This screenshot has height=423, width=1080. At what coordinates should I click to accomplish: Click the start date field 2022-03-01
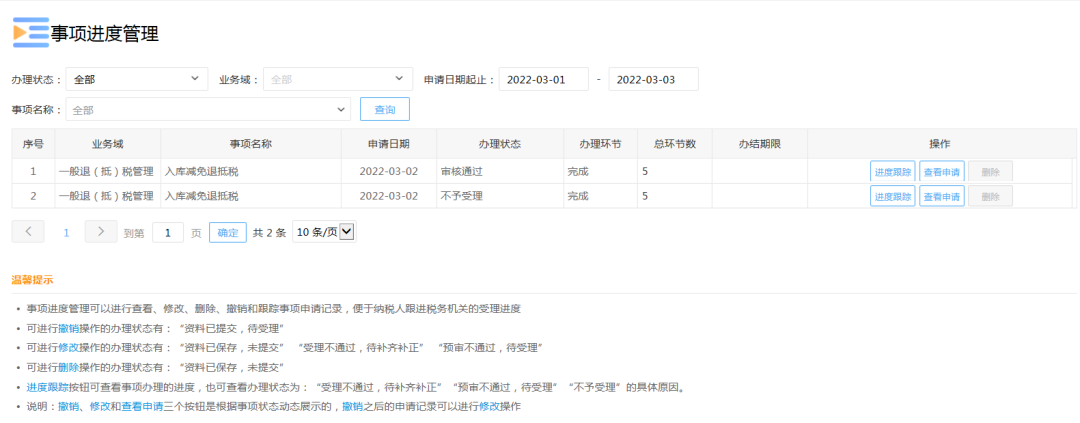click(x=543, y=79)
